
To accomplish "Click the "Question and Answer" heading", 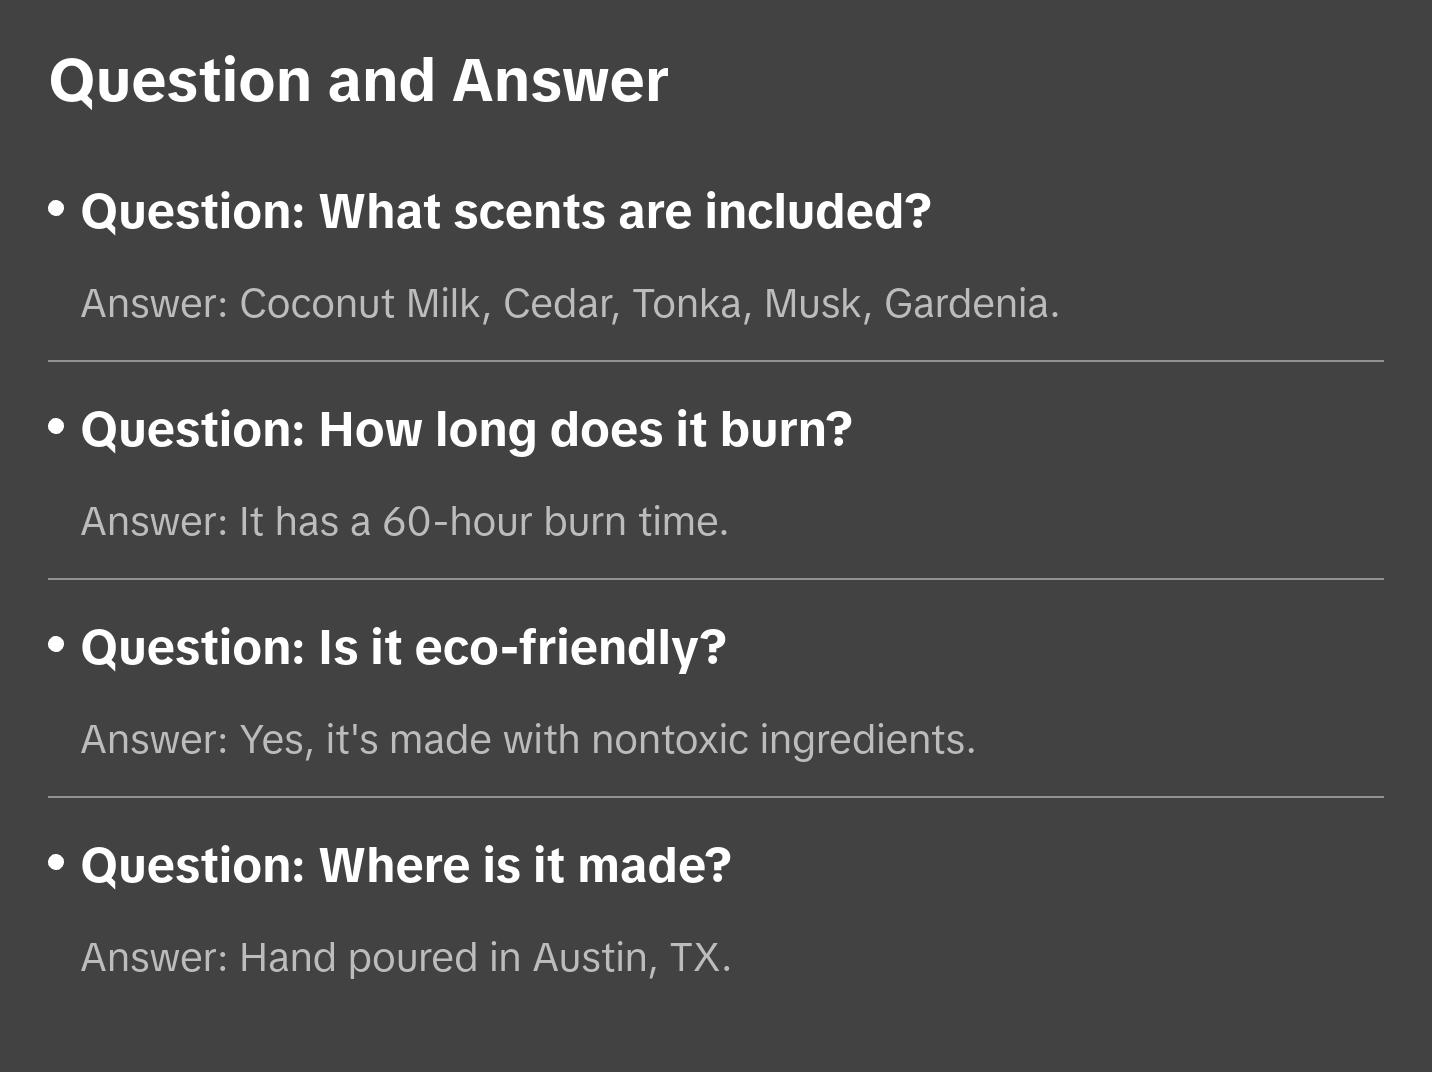I will (358, 80).
